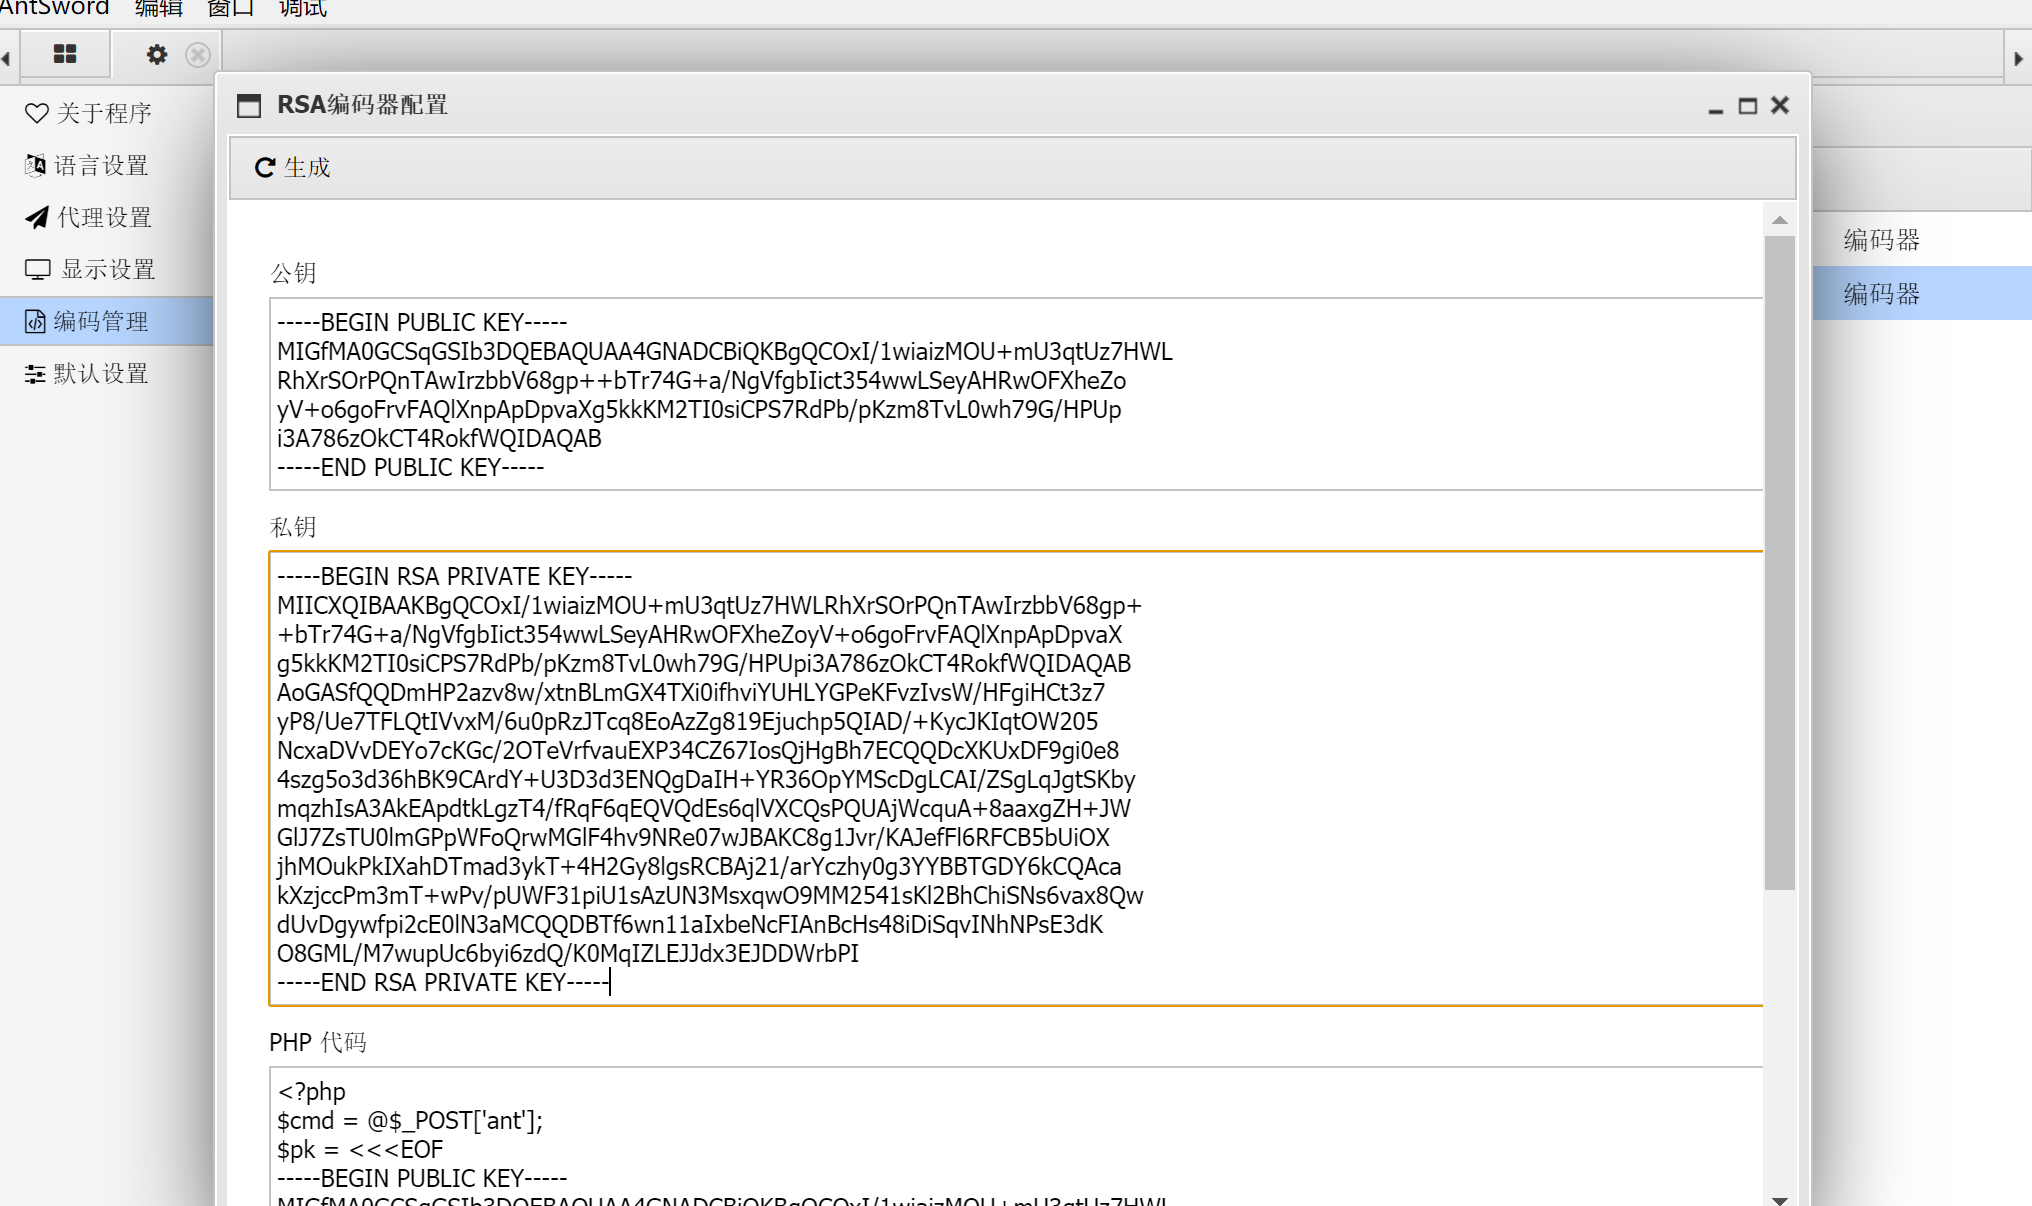
Task: Click scrollbar up arrow in RSA dialog
Action: coord(1779,220)
